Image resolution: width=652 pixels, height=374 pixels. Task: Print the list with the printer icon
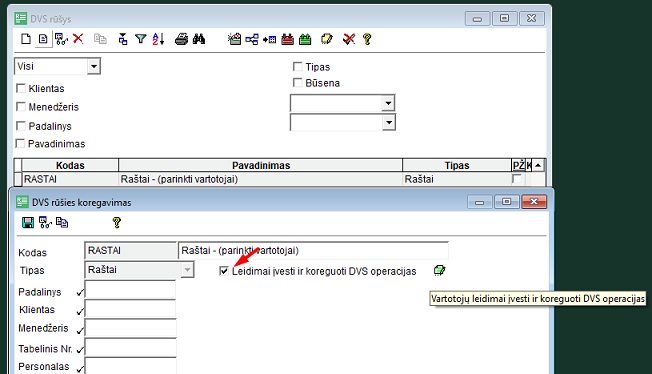[181, 39]
